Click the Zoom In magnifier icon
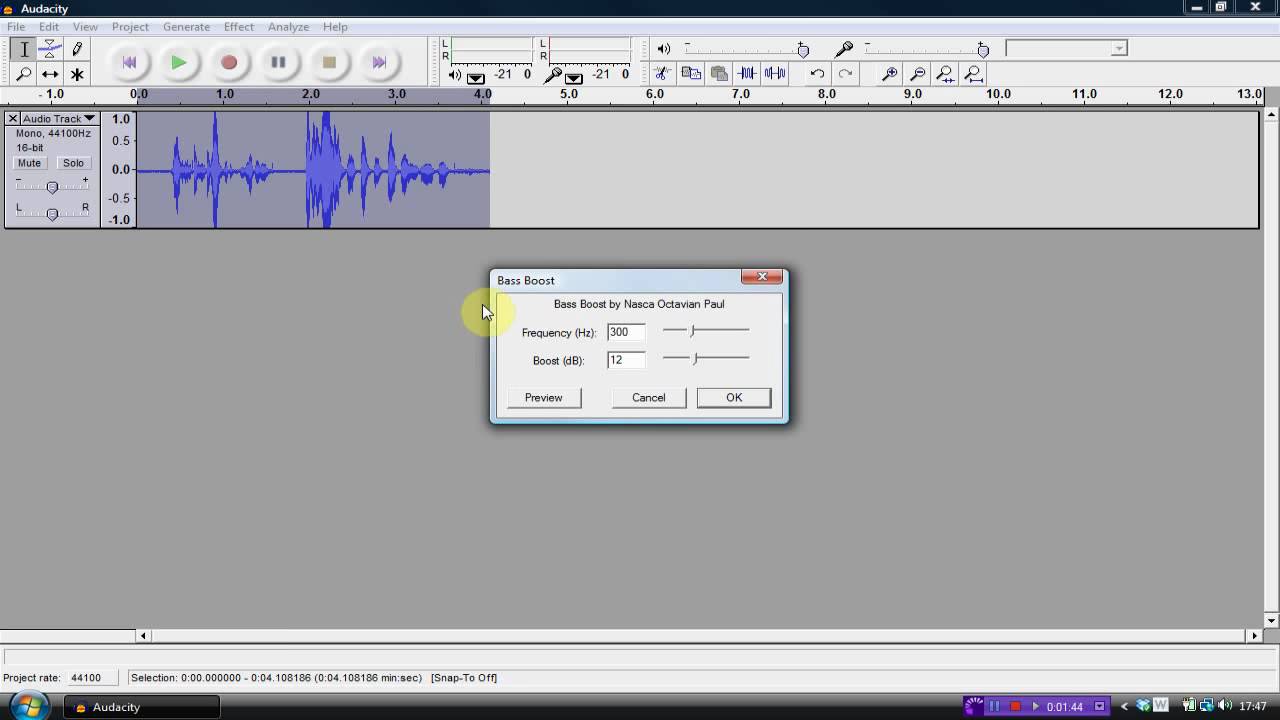1280x720 pixels. pos(889,74)
